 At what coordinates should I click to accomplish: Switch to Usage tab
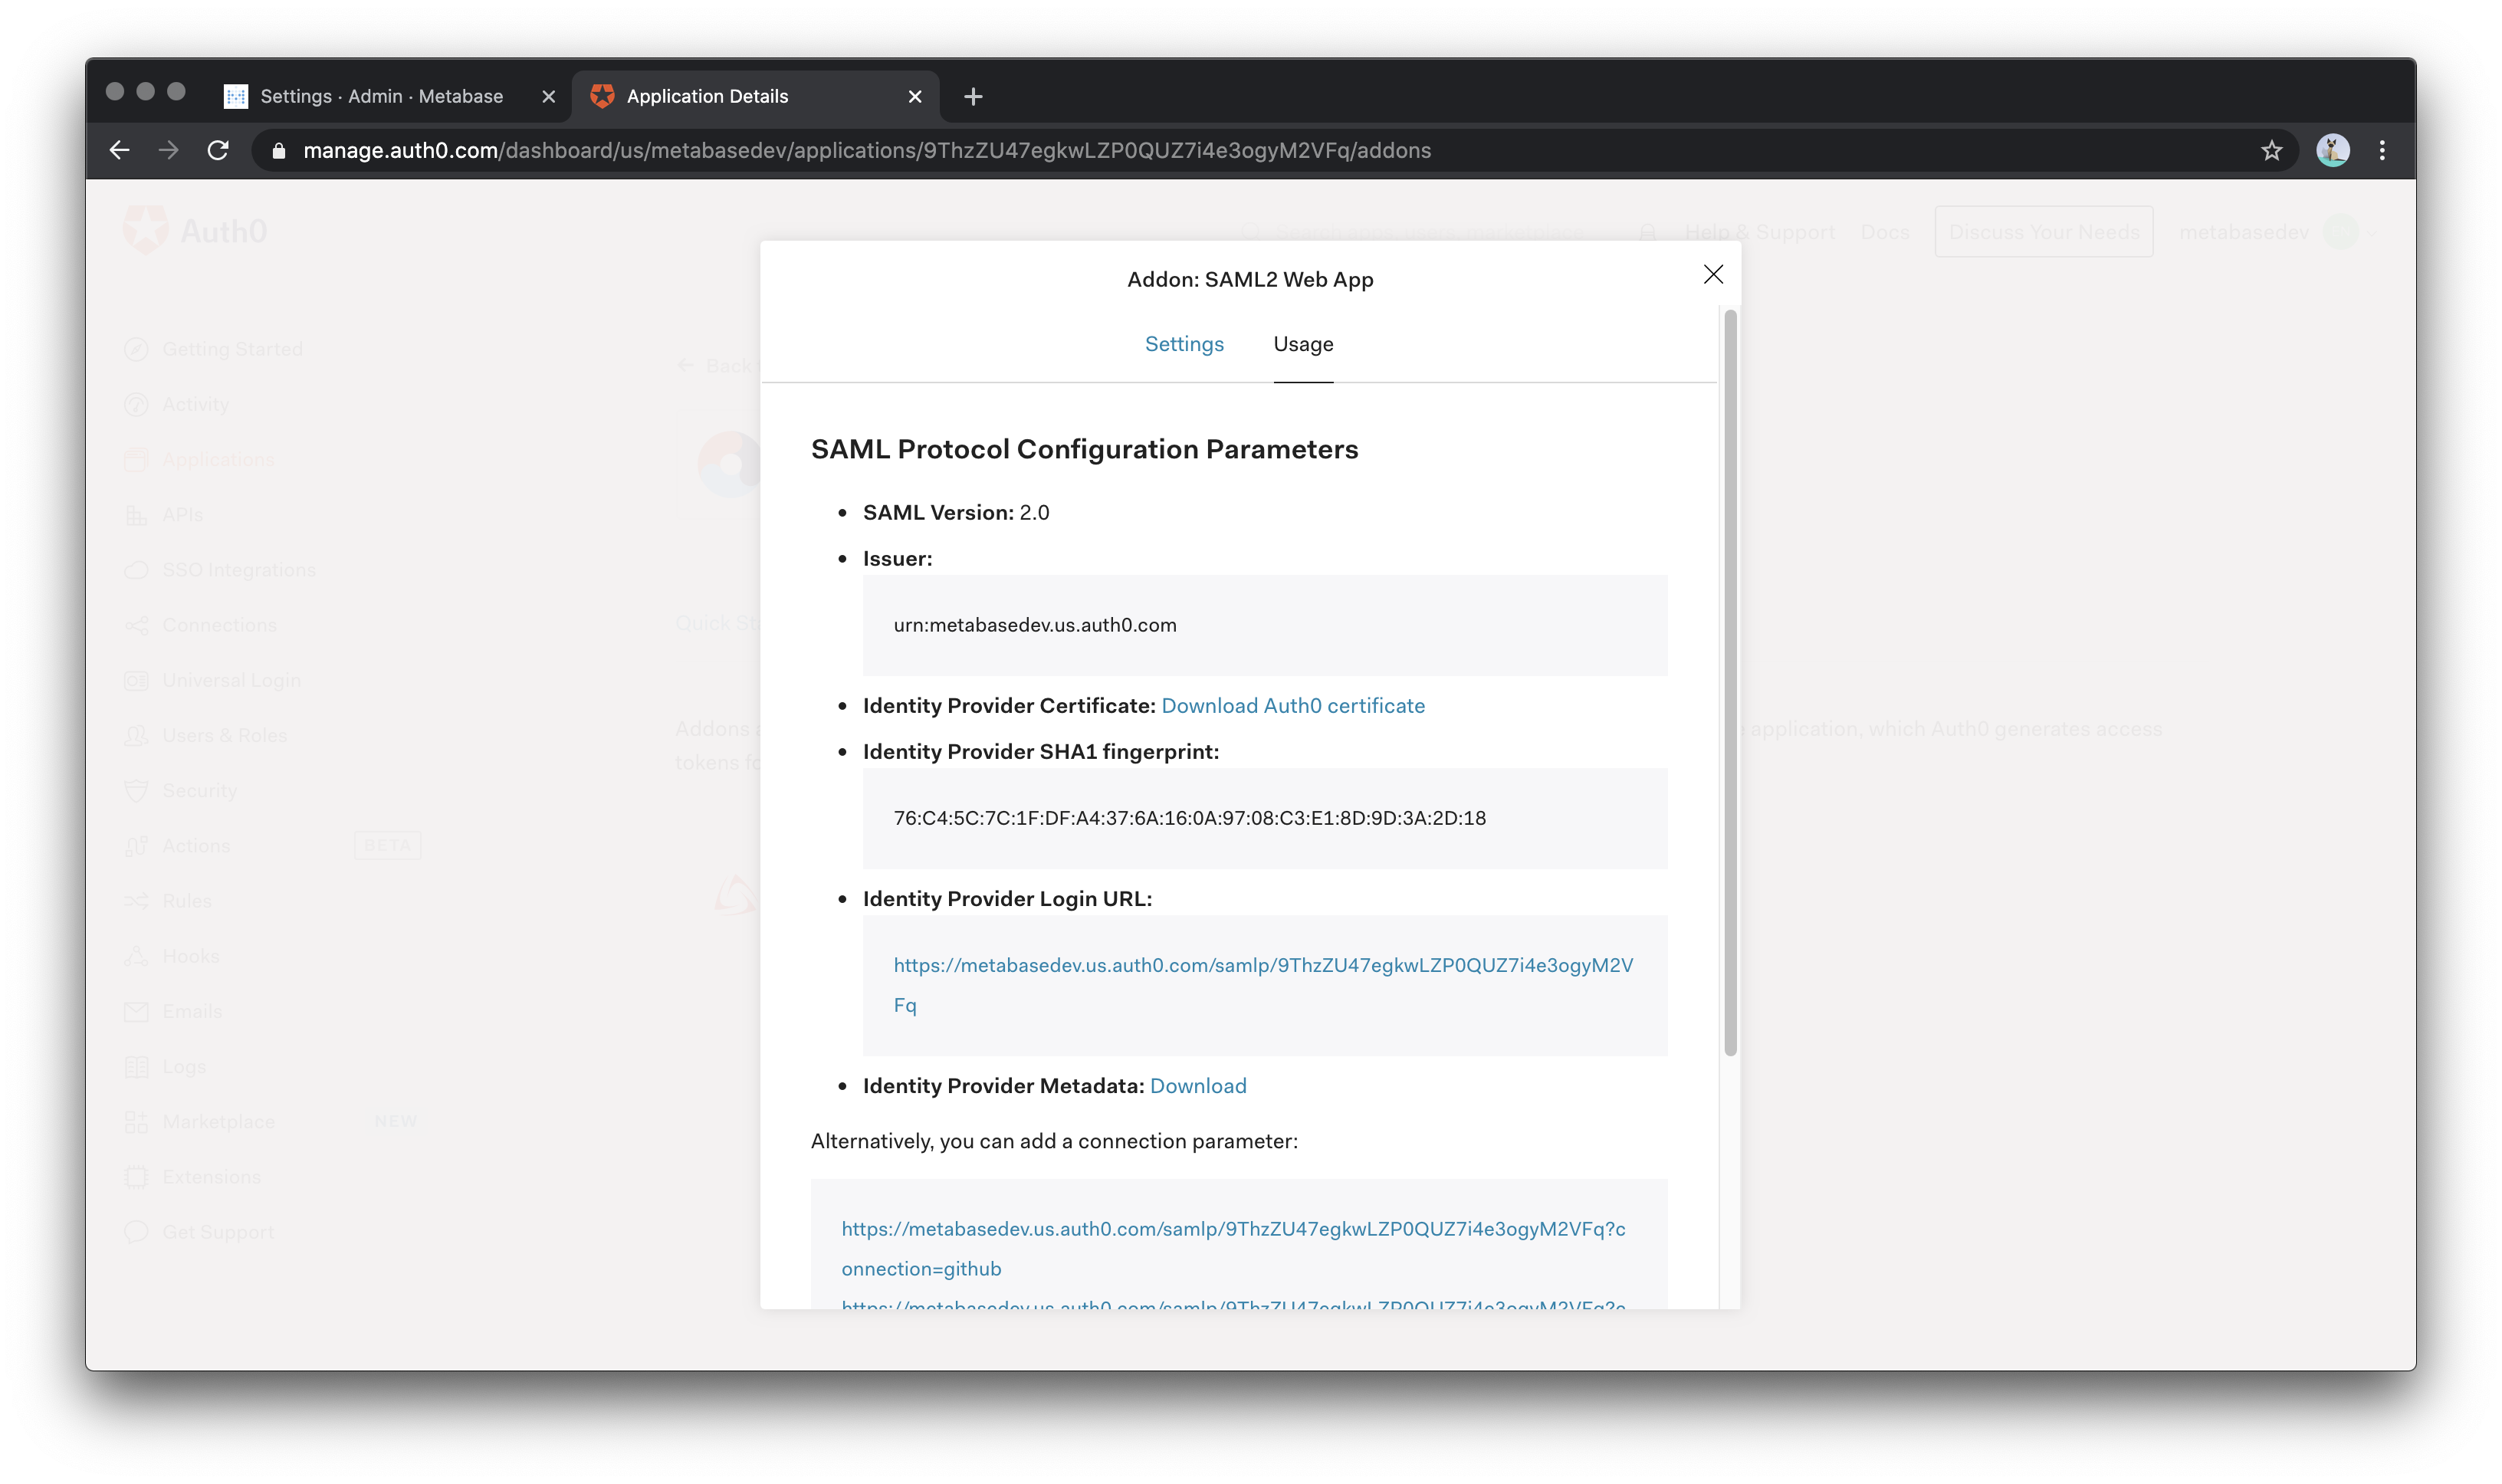(x=1303, y=344)
